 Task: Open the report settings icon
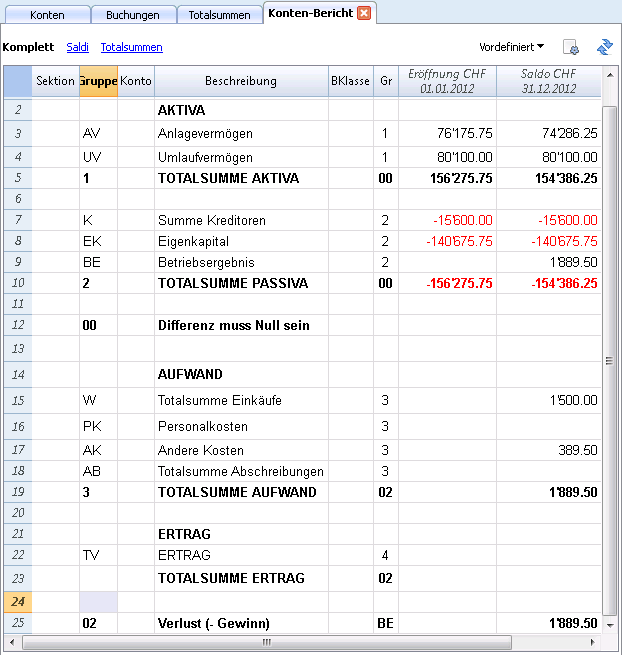coord(571,47)
